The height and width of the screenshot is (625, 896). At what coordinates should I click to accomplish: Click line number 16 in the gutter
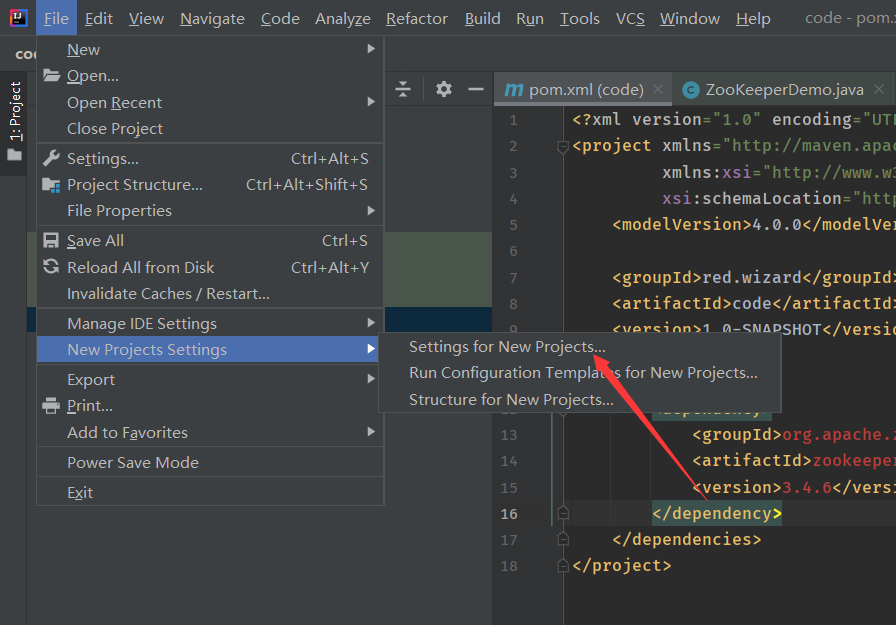click(509, 514)
